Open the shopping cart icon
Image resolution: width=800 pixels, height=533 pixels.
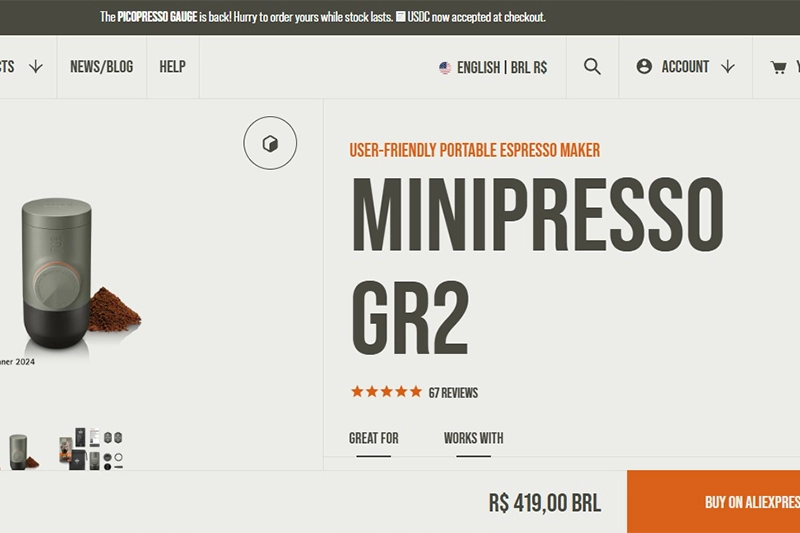779,67
